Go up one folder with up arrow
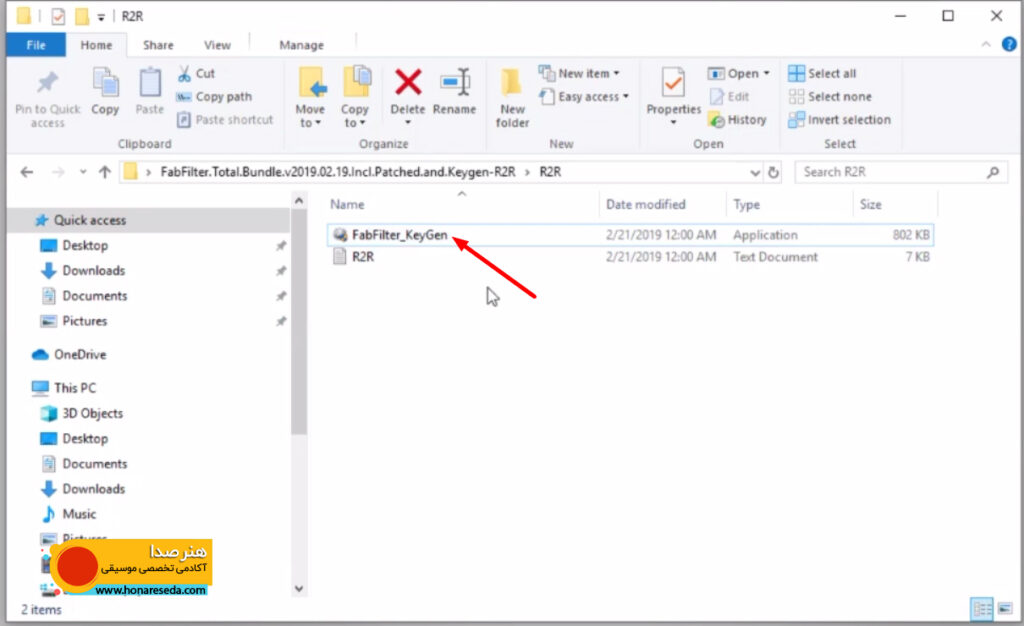This screenshot has height=626, width=1024. (x=104, y=172)
